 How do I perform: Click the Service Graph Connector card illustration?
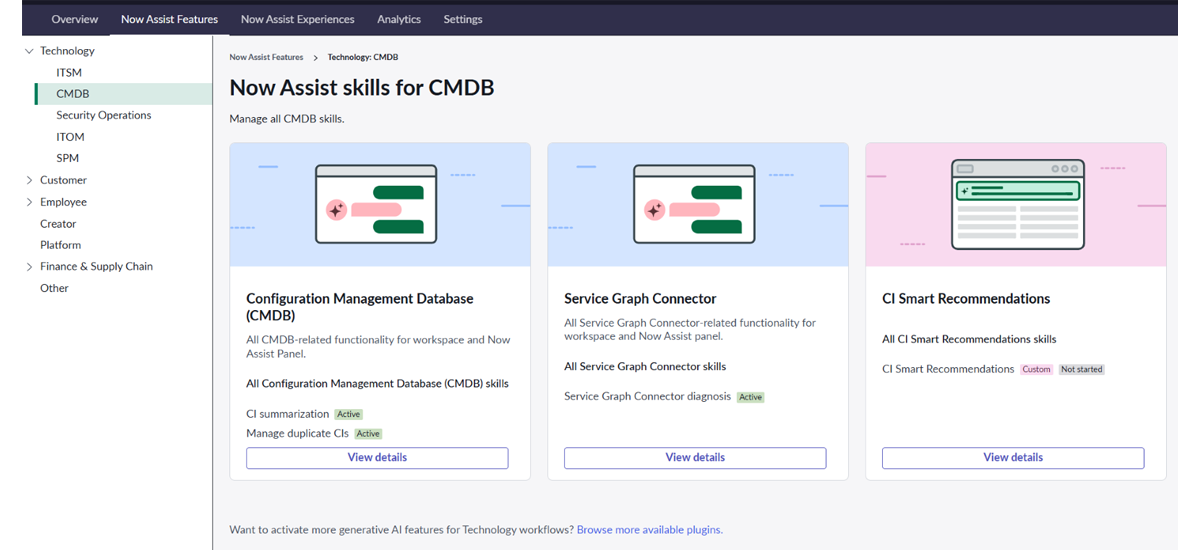click(x=697, y=205)
